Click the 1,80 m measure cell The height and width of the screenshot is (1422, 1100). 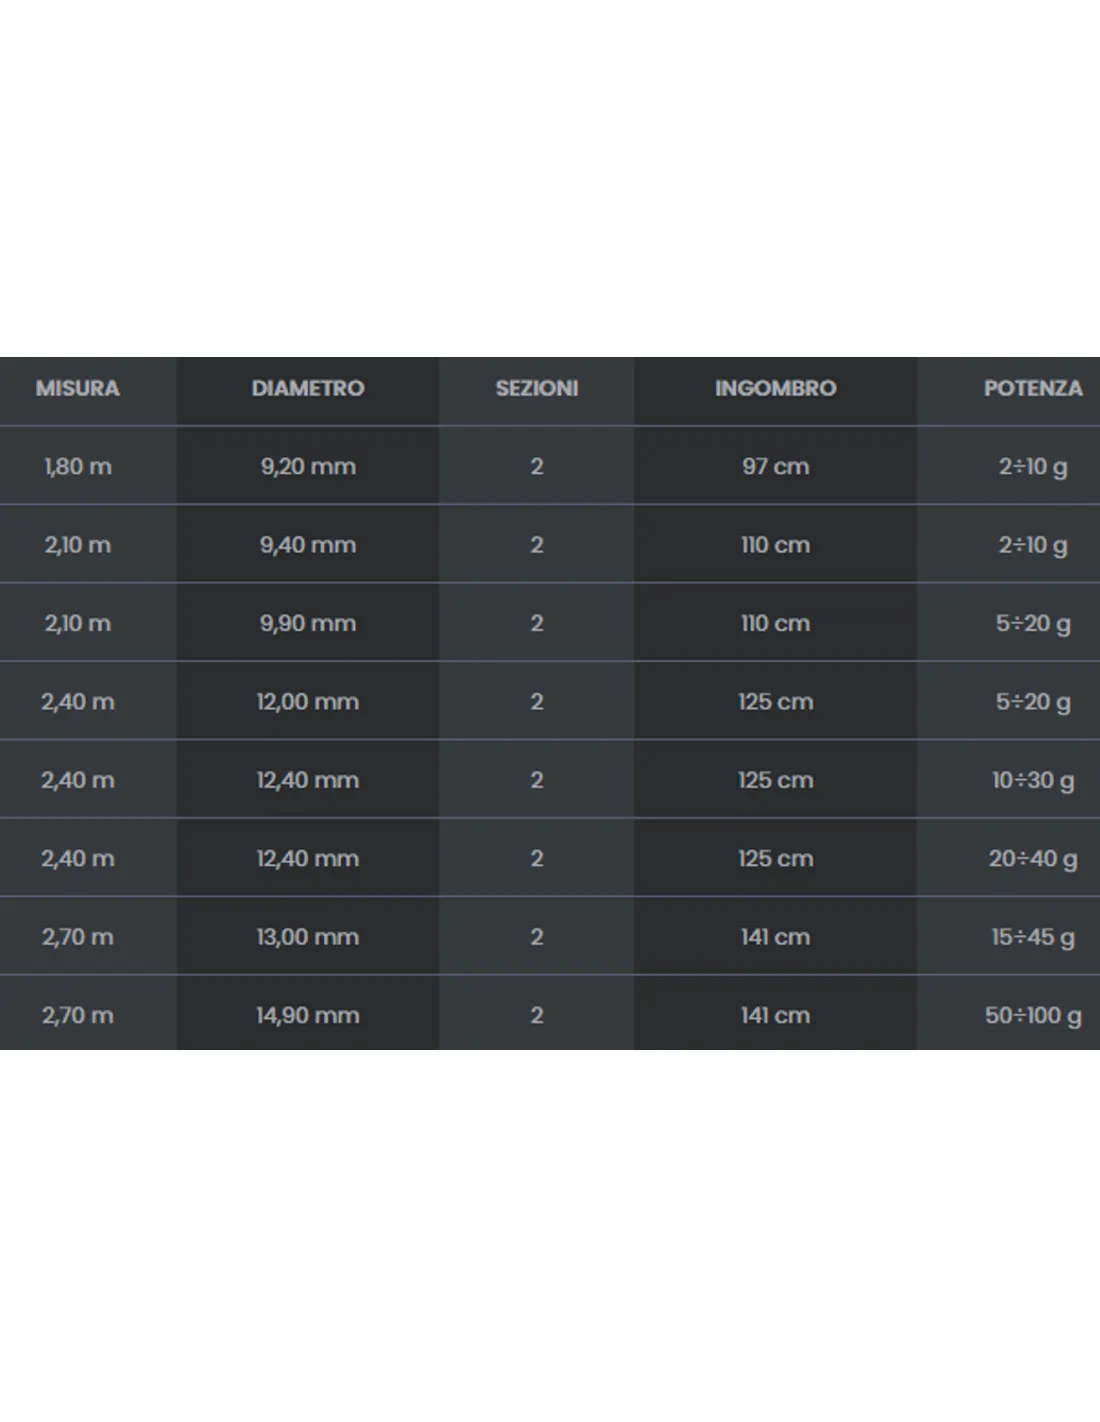coord(78,466)
